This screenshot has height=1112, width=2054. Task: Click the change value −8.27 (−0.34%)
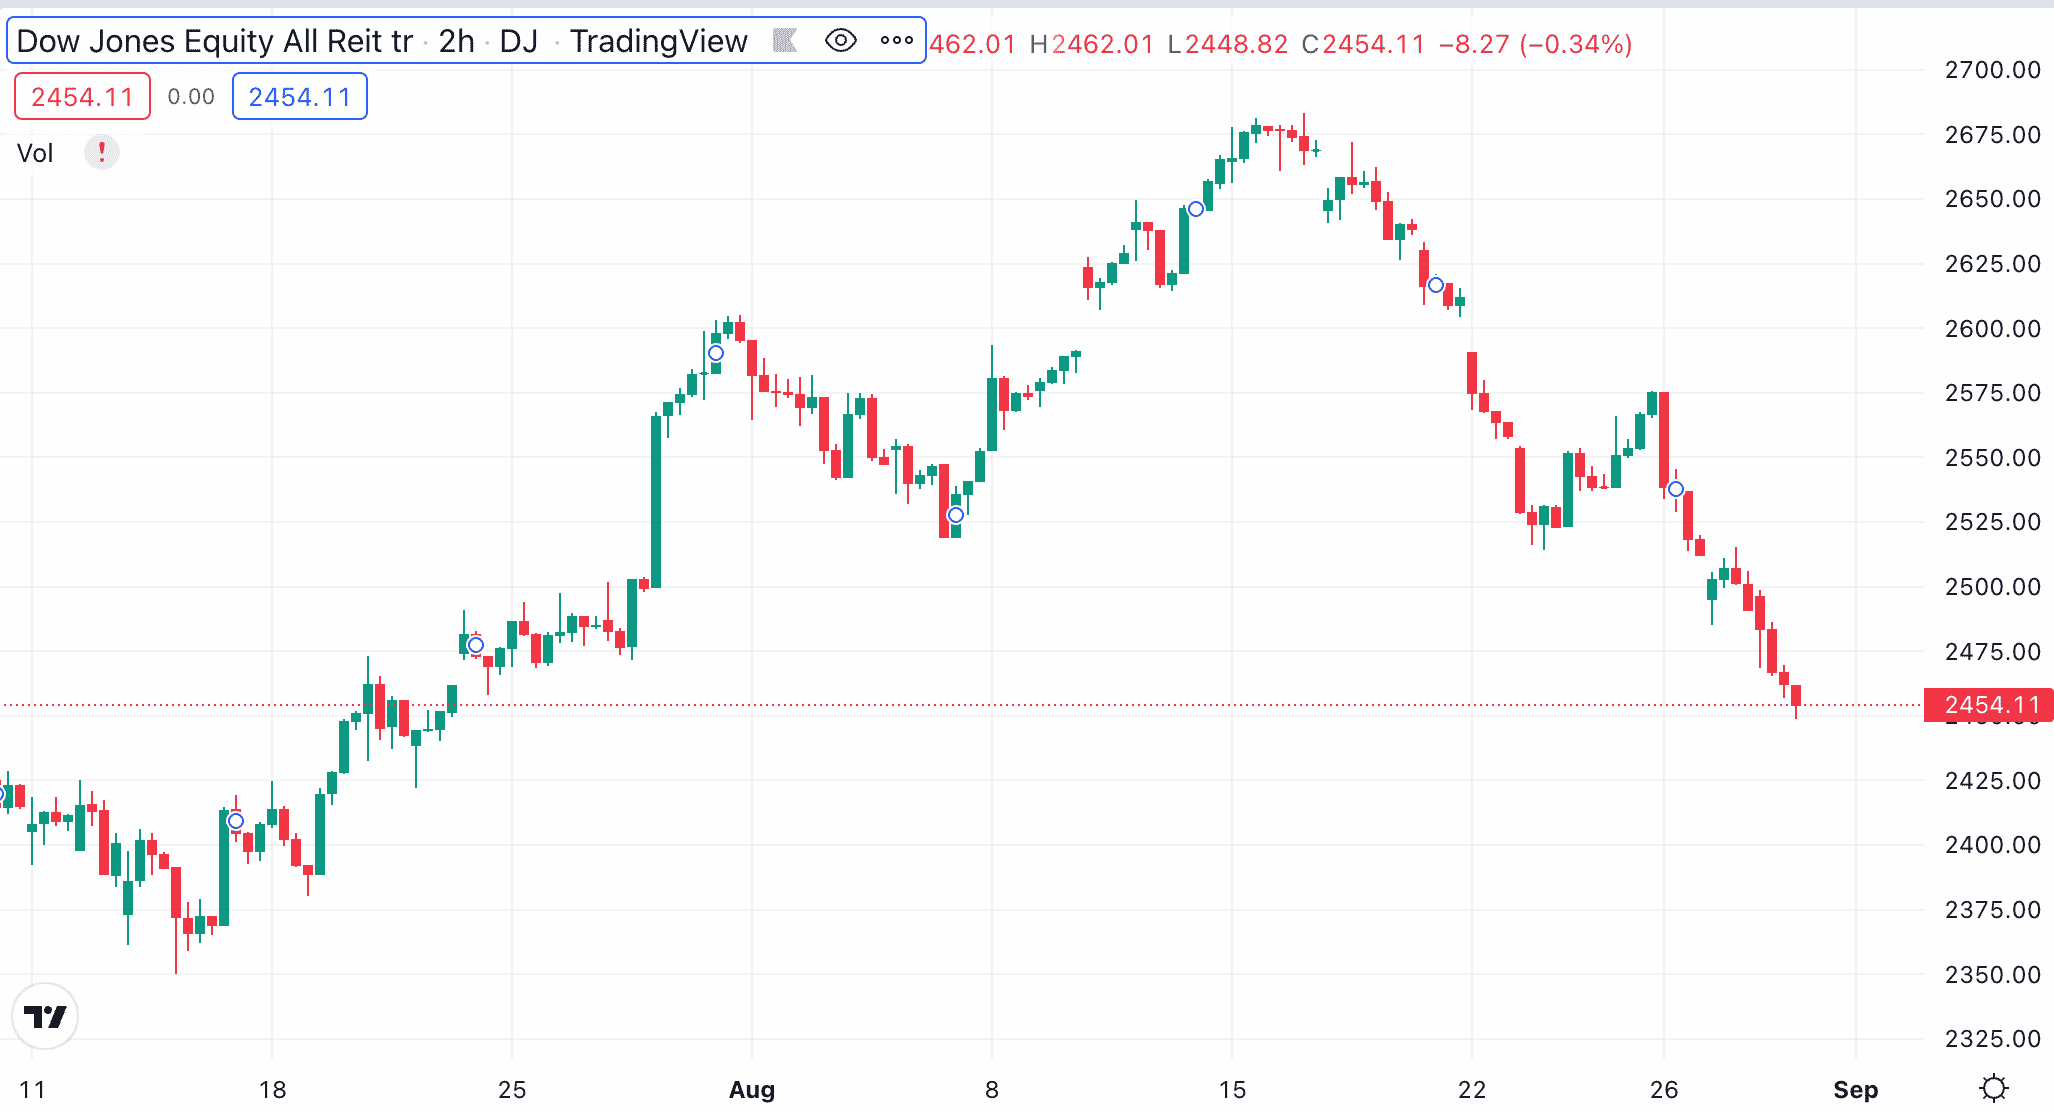(x=1536, y=44)
